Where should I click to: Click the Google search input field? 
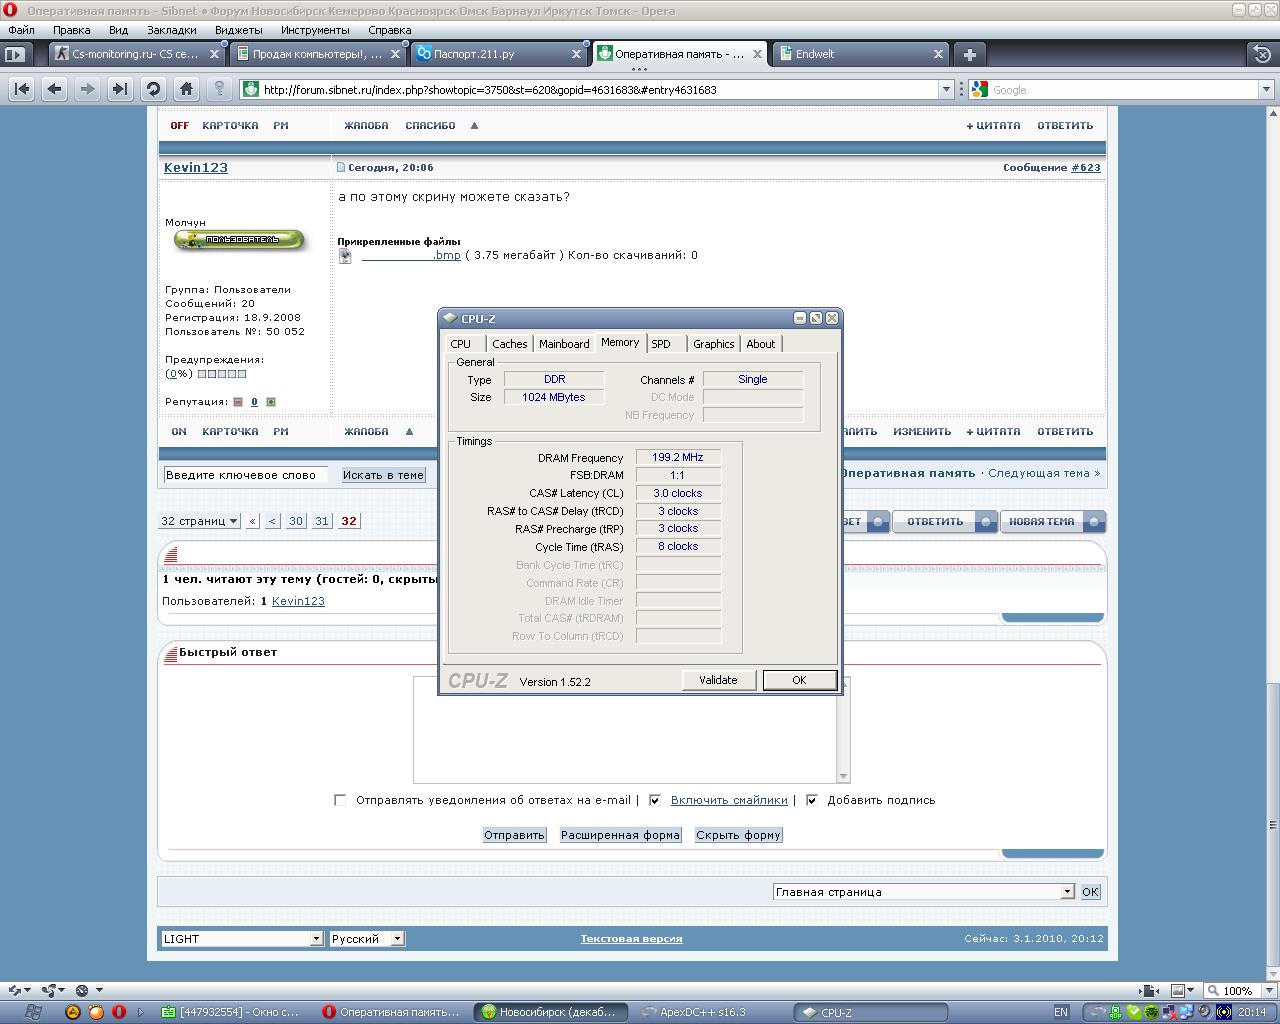coord(1123,89)
